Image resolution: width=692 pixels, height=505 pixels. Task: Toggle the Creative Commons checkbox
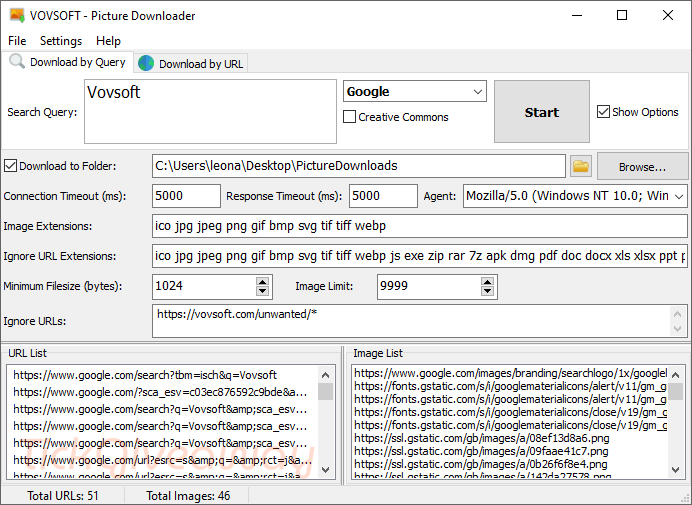[x=349, y=117]
